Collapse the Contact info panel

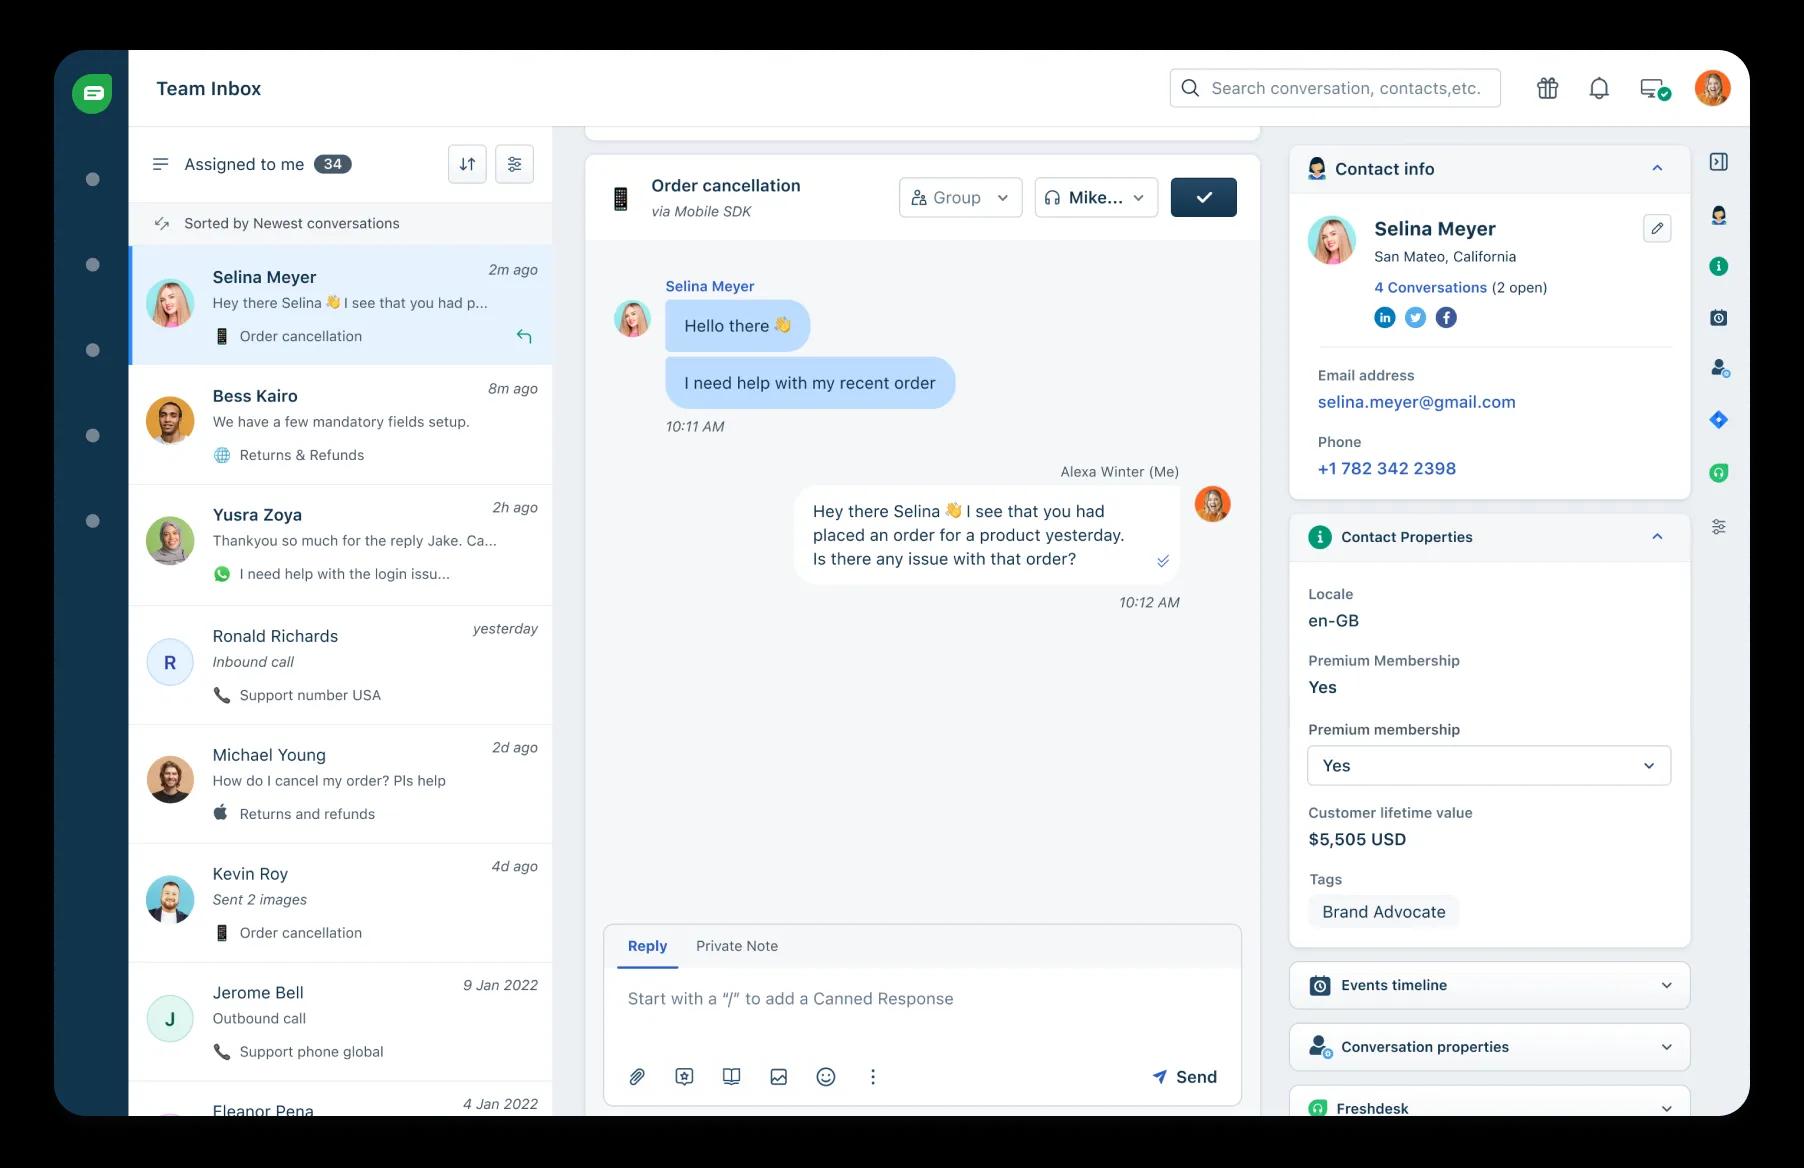coord(1657,168)
